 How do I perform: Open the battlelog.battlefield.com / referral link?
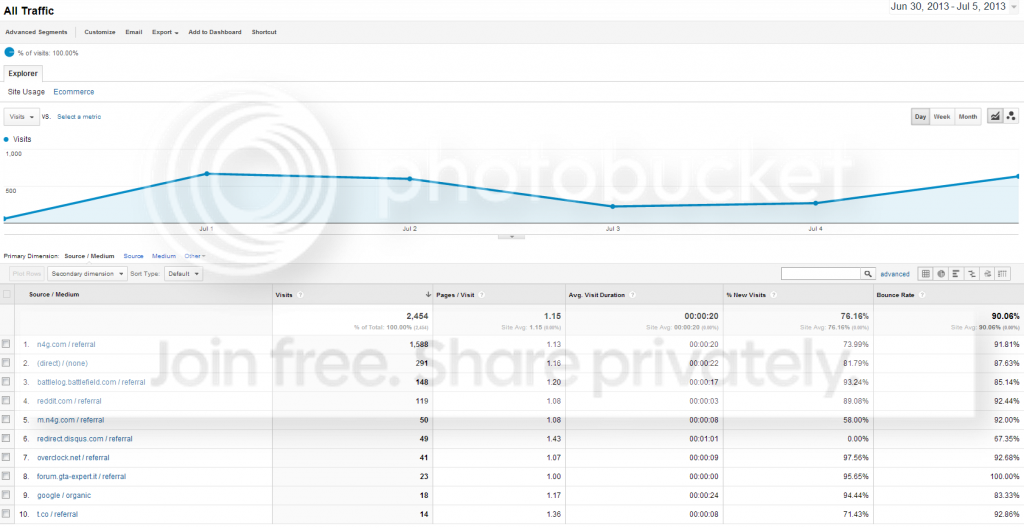pos(91,382)
